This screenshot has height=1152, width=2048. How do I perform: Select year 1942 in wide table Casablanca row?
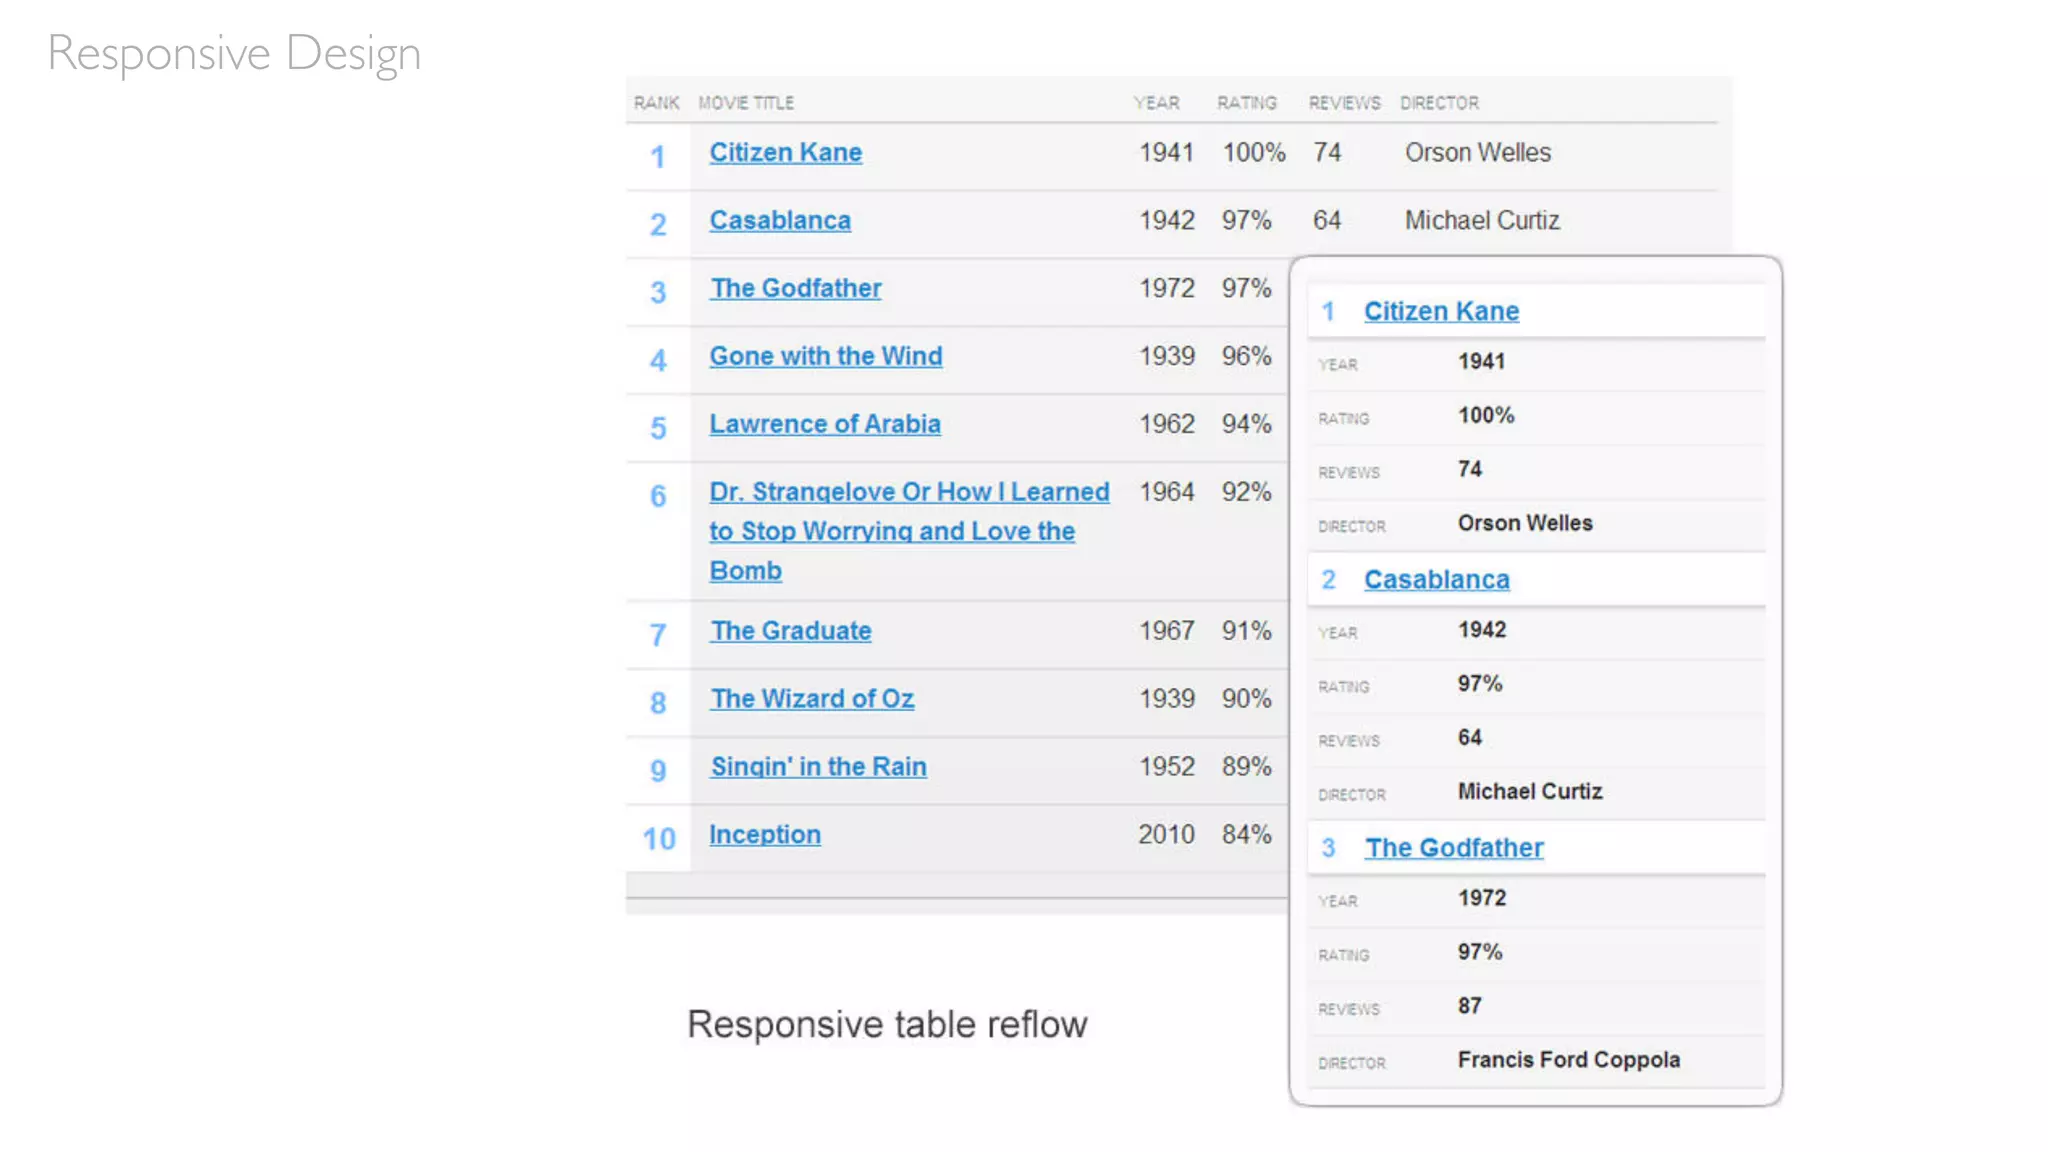1166,221
